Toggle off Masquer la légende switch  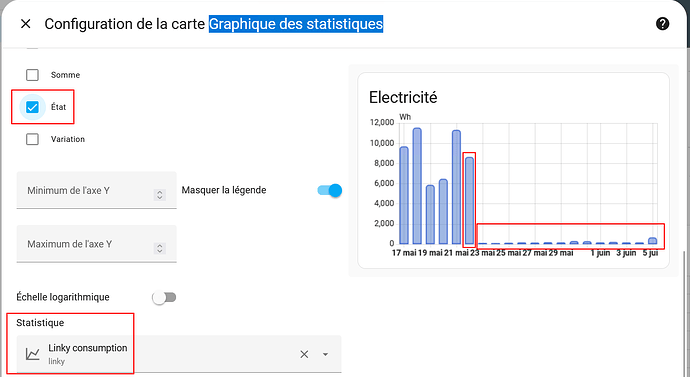330,190
